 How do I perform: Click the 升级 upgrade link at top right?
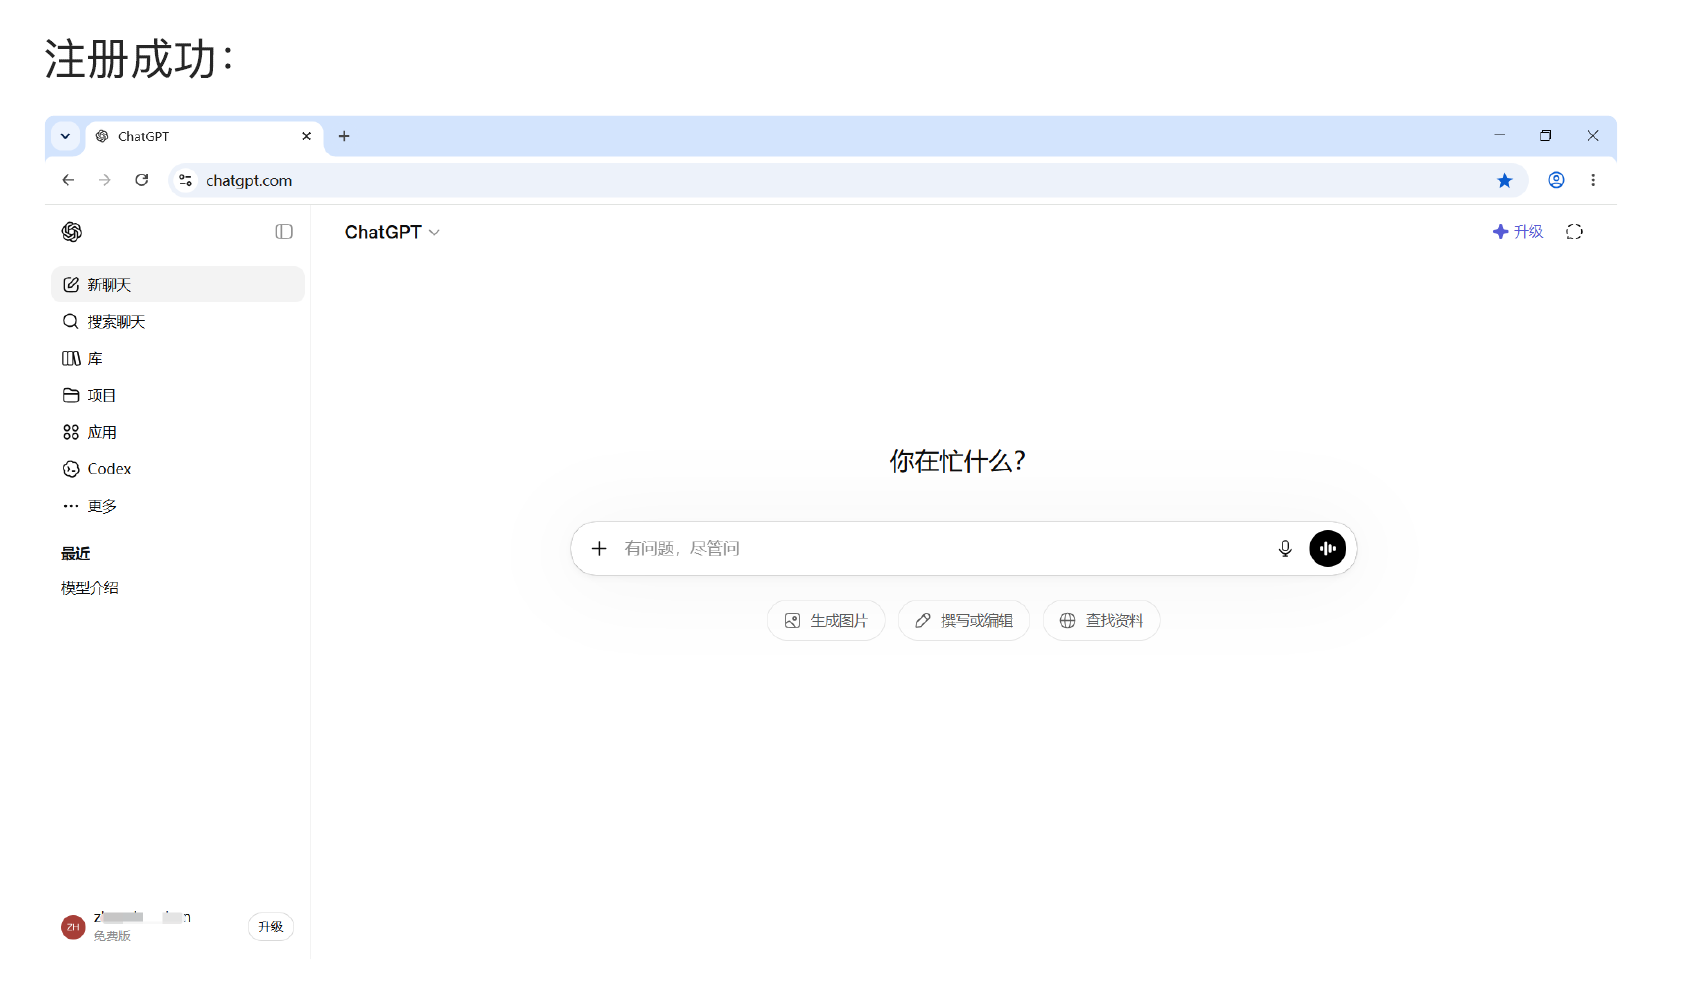coord(1518,232)
